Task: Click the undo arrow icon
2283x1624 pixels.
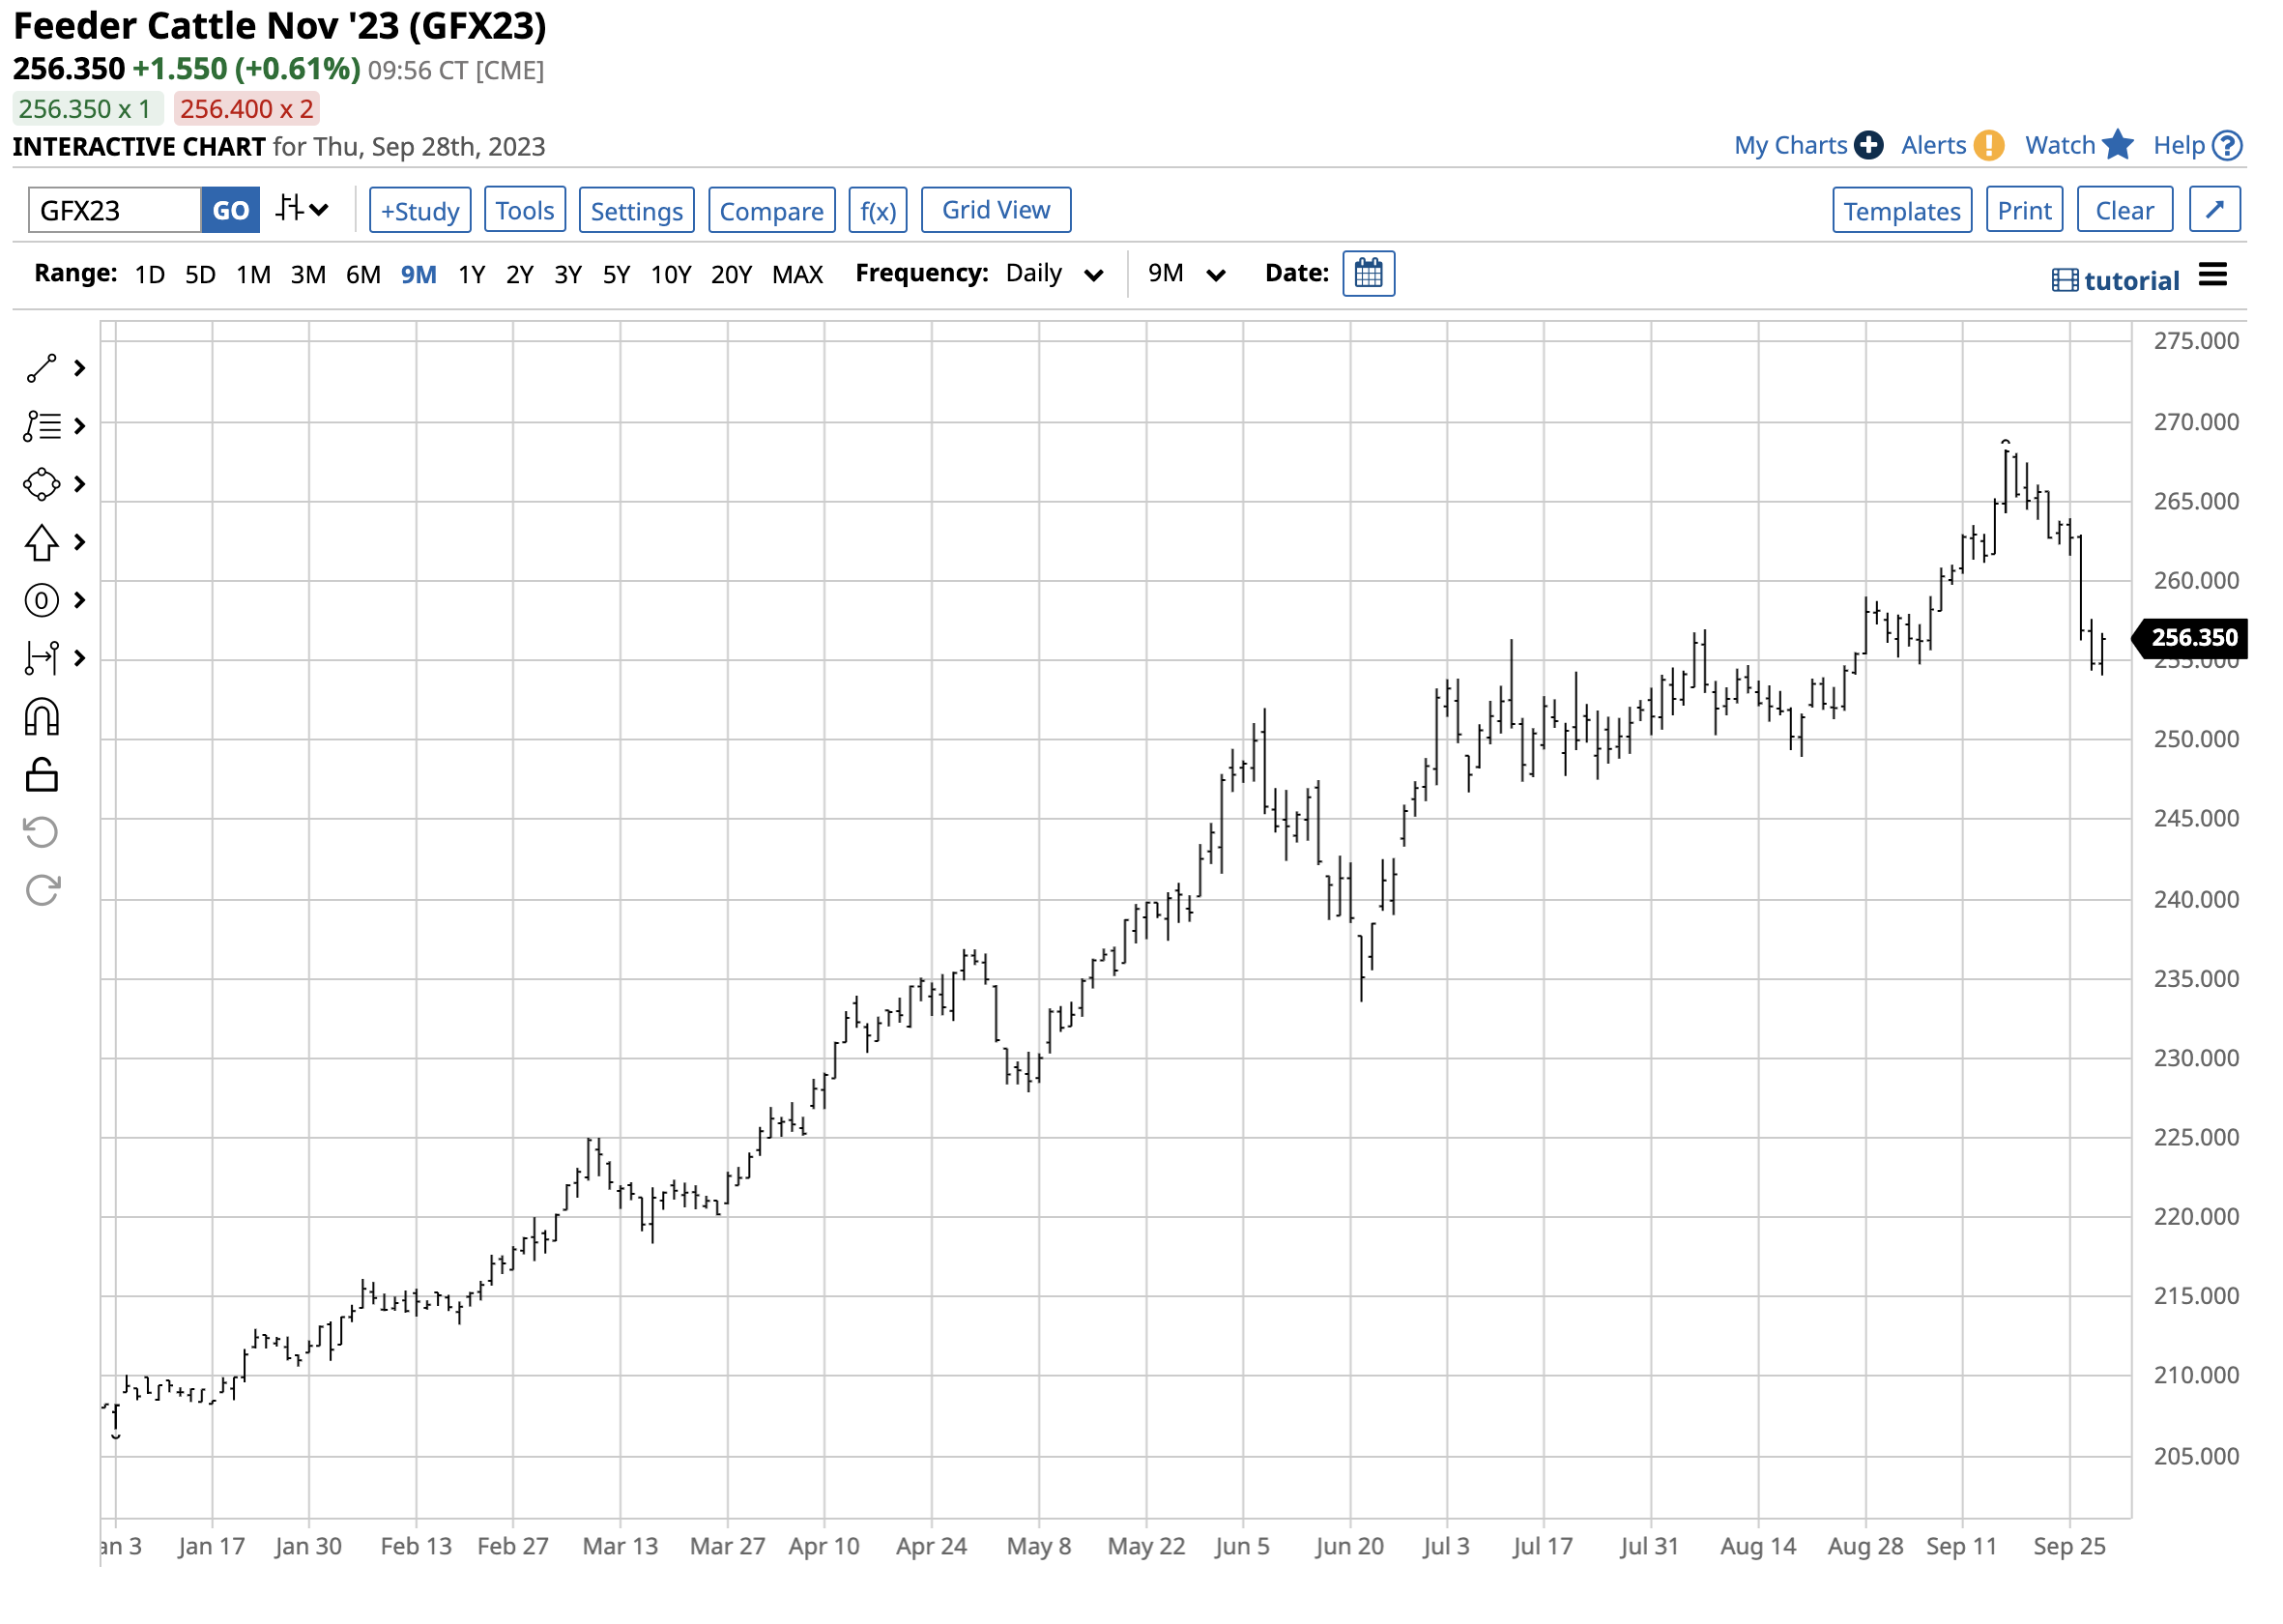Action: 41,833
